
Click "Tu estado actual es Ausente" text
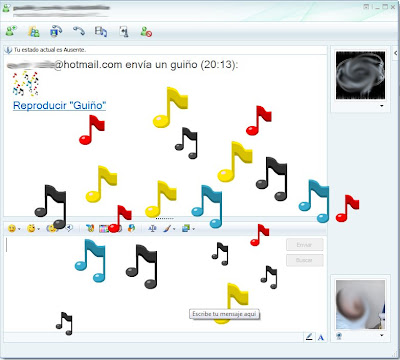[50, 50]
